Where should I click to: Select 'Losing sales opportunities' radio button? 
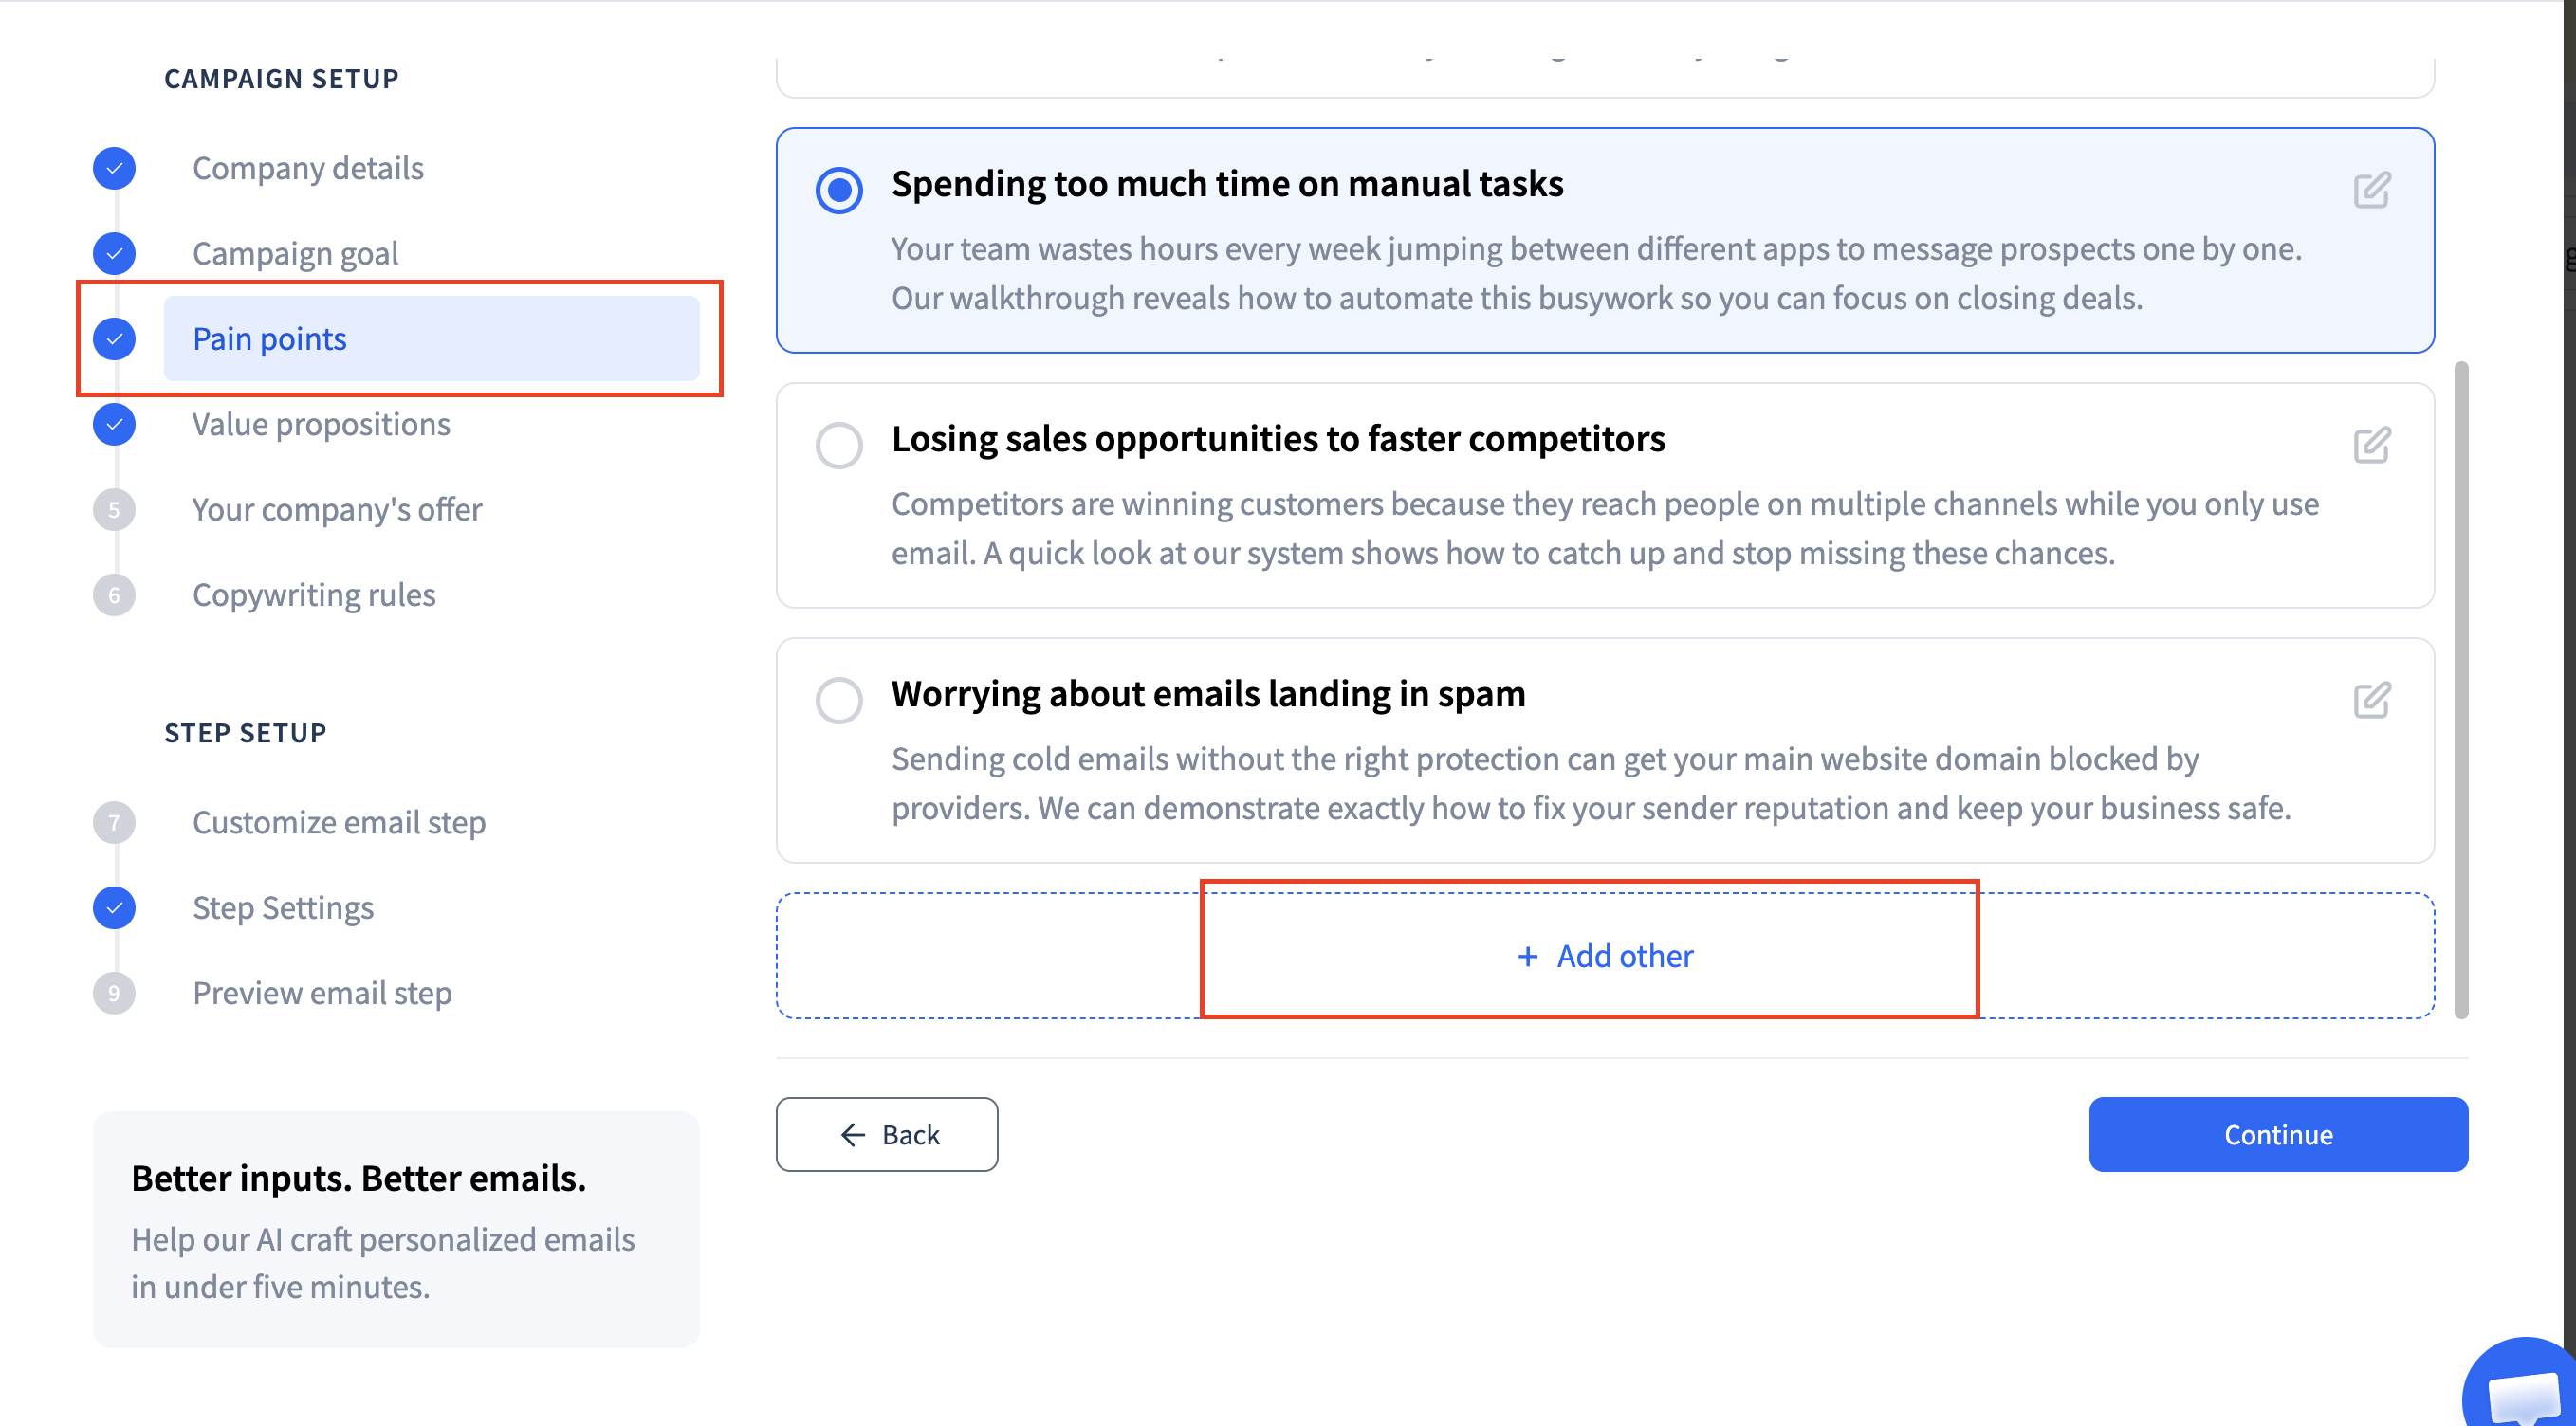tap(839, 445)
